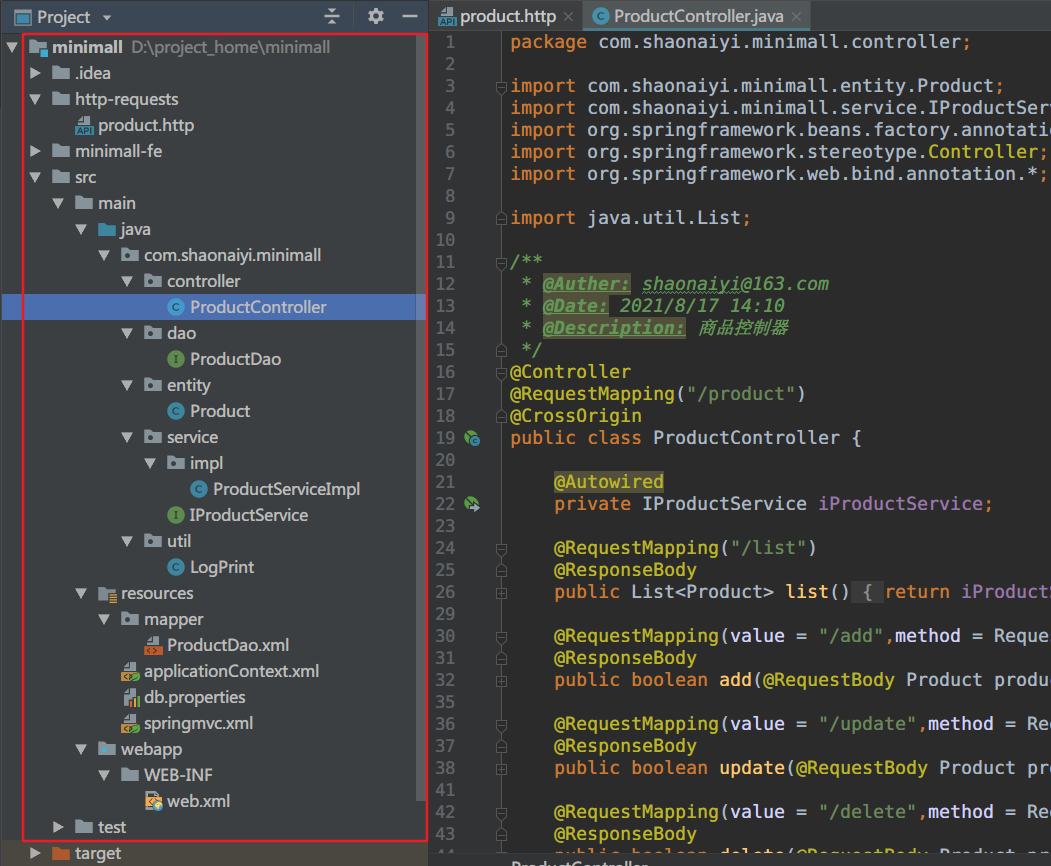This screenshot has width=1051, height=866.
Task: Collapse the controller package
Action: coord(127,282)
